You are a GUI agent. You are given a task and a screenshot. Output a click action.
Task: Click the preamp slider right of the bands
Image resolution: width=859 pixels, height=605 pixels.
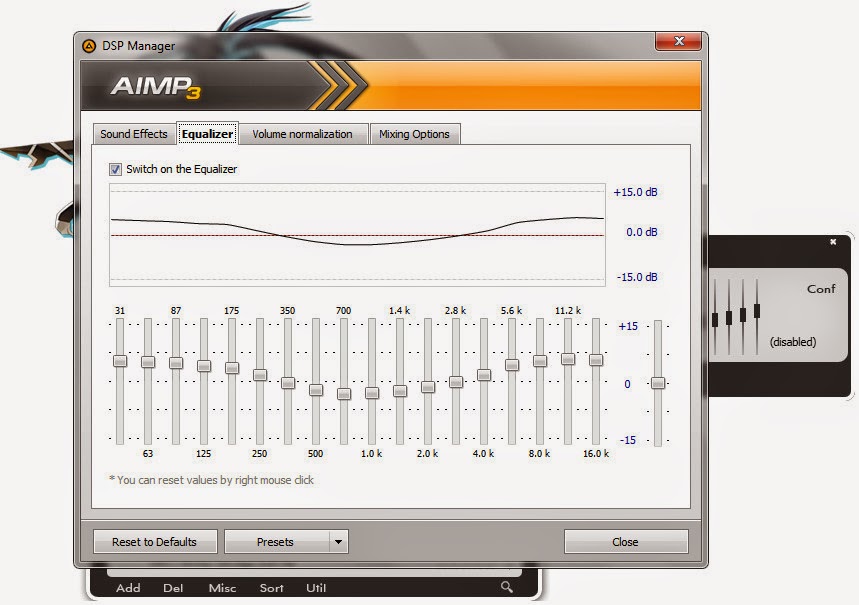[x=658, y=382]
